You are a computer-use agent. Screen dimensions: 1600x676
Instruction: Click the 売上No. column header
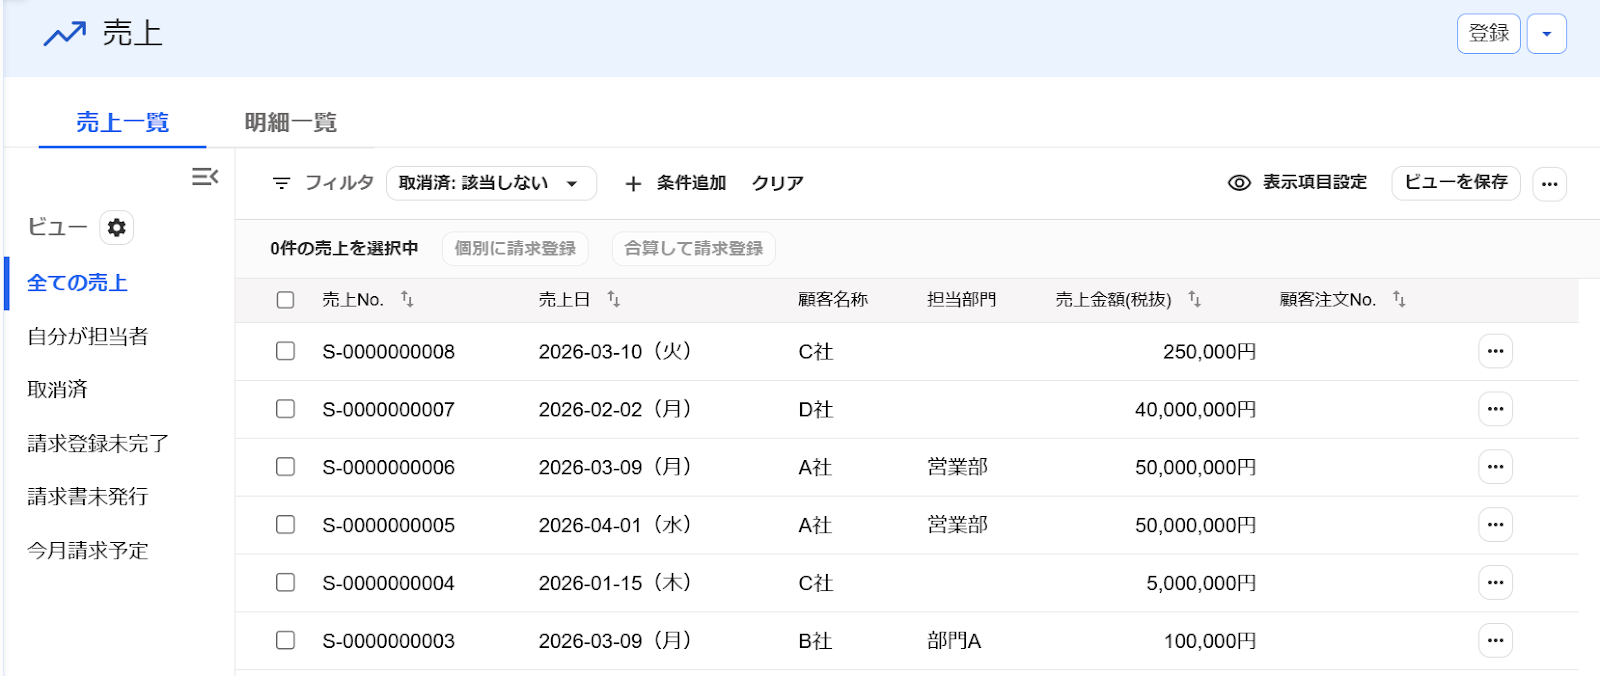point(353,300)
